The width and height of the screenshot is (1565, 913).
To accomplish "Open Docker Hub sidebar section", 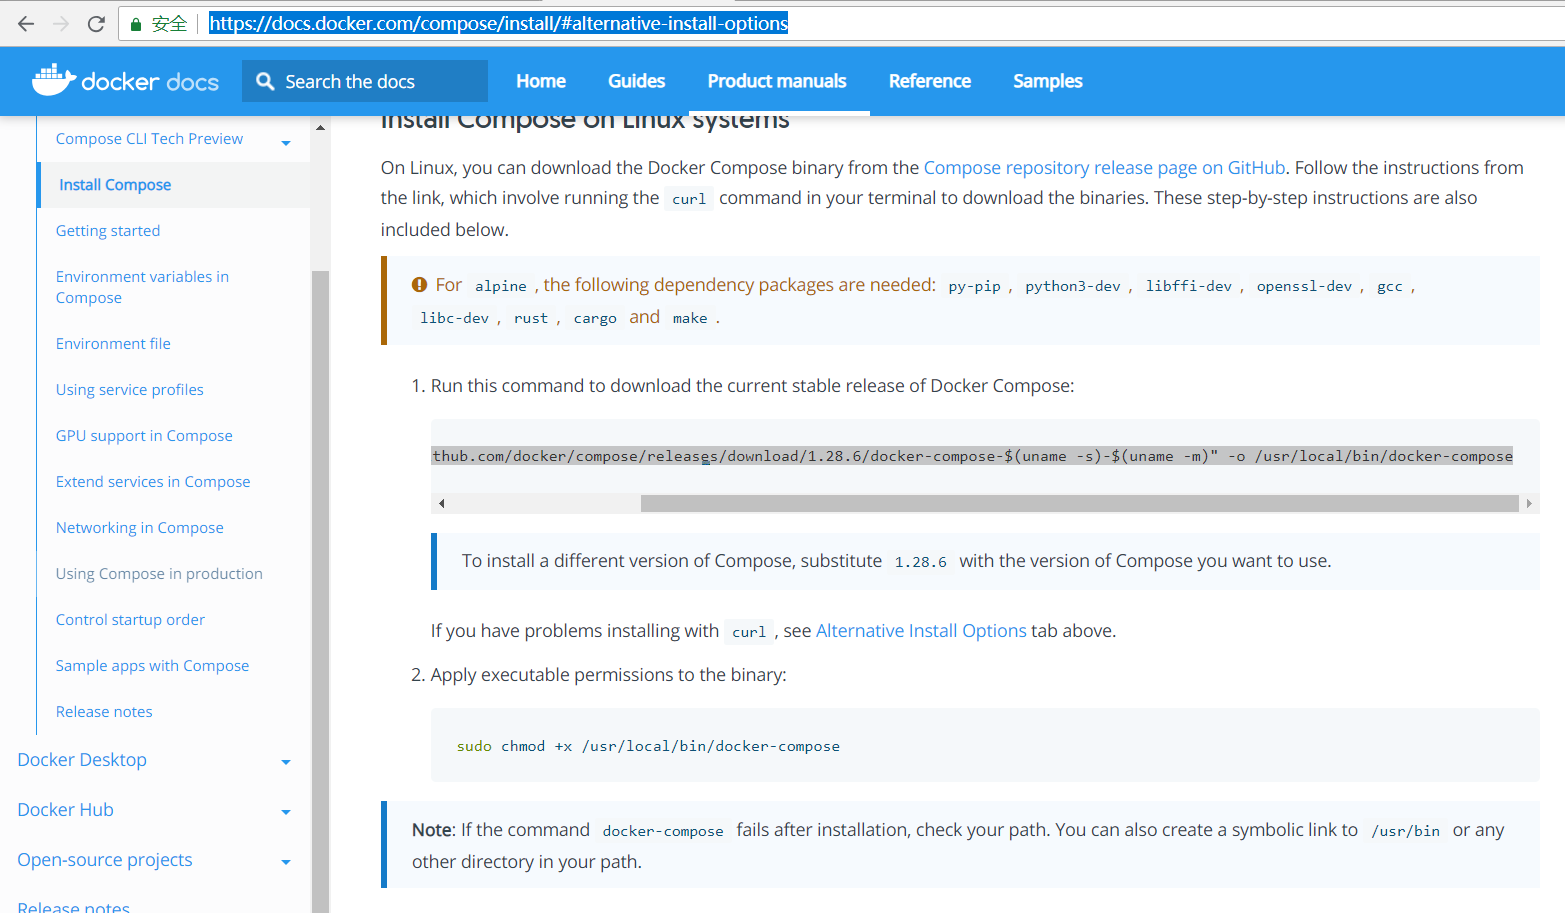I will 65,810.
